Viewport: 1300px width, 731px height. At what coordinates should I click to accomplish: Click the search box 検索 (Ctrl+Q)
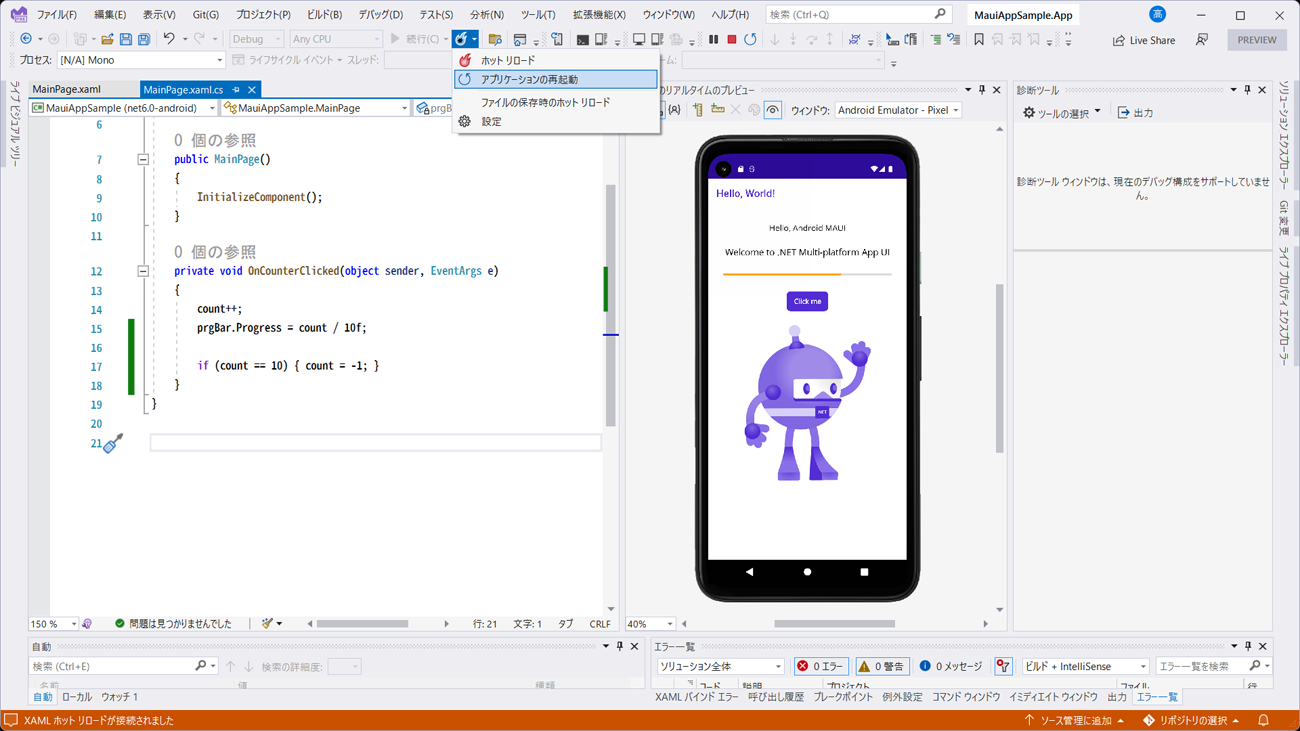pos(858,15)
